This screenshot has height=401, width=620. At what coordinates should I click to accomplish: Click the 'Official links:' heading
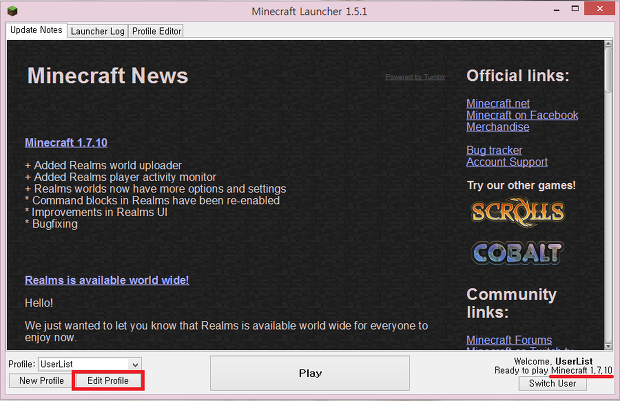pyautogui.click(x=518, y=75)
